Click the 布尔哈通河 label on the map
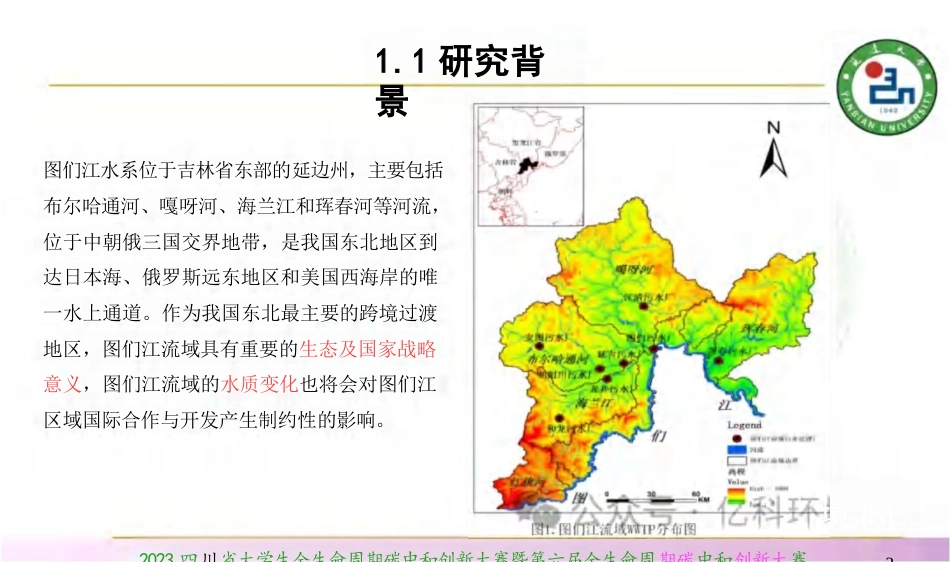 point(558,359)
